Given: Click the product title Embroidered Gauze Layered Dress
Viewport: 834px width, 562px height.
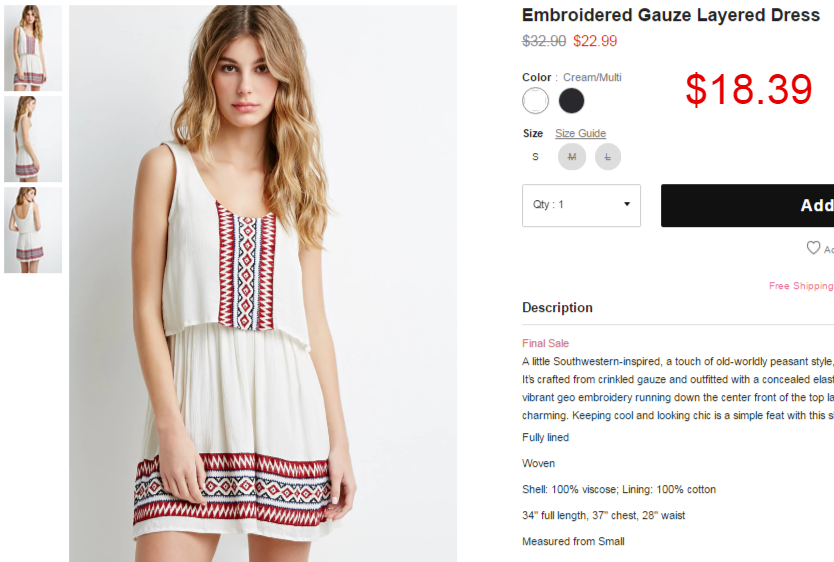Looking at the screenshot, I should [x=671, y=15].
